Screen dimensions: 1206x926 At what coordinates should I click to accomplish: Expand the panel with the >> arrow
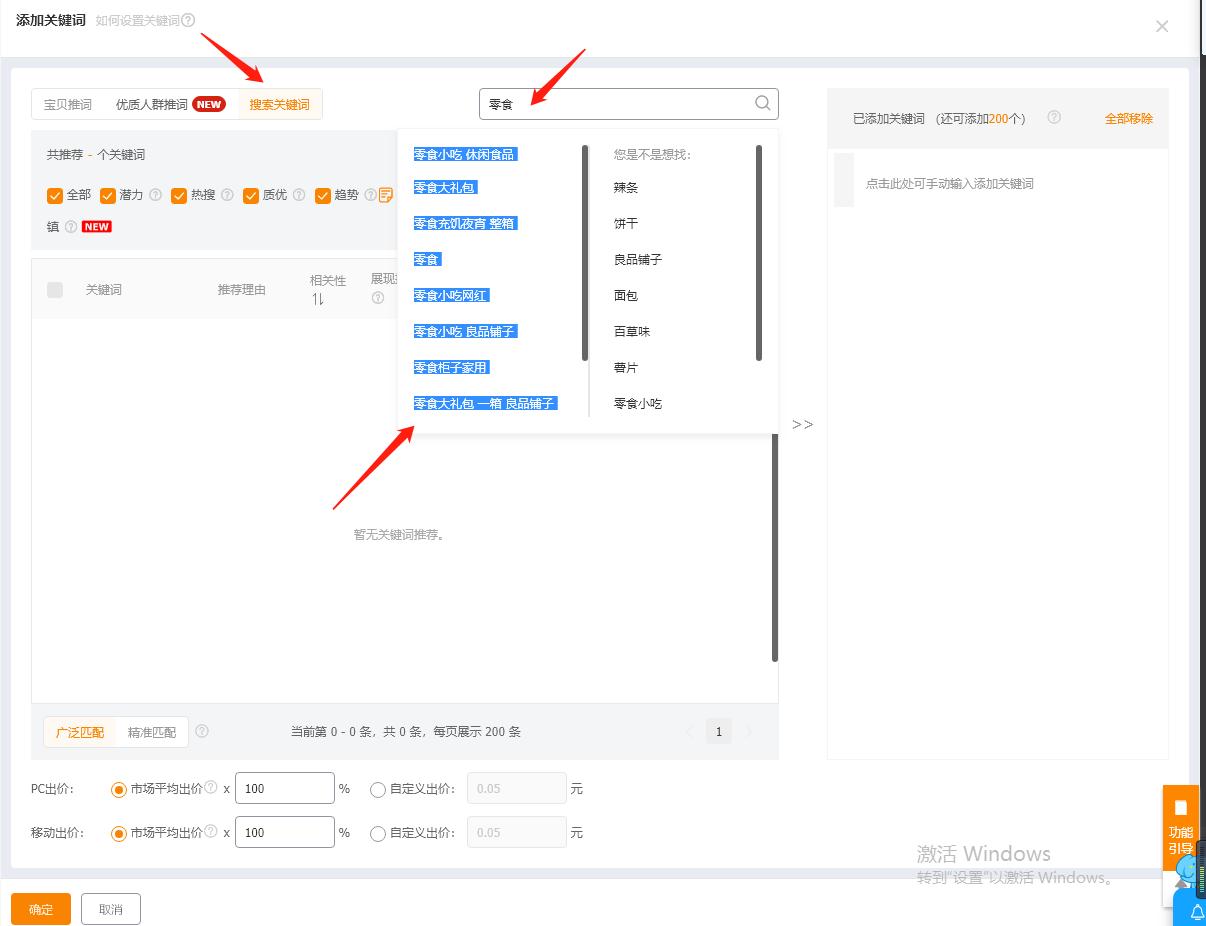(x=803, y=424)
